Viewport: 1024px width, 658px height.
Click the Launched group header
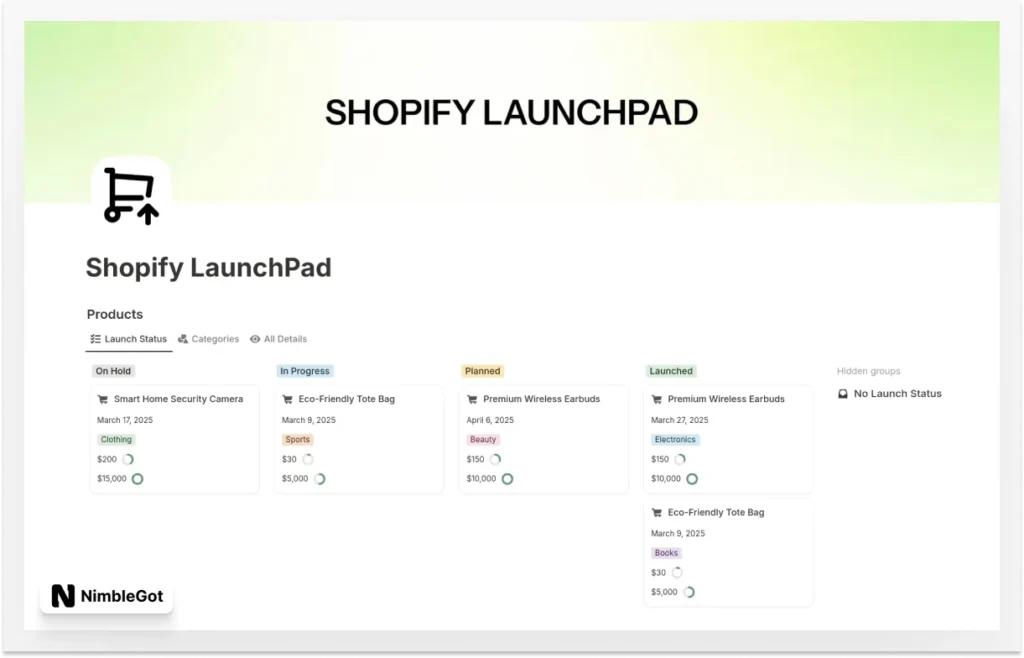670,371
